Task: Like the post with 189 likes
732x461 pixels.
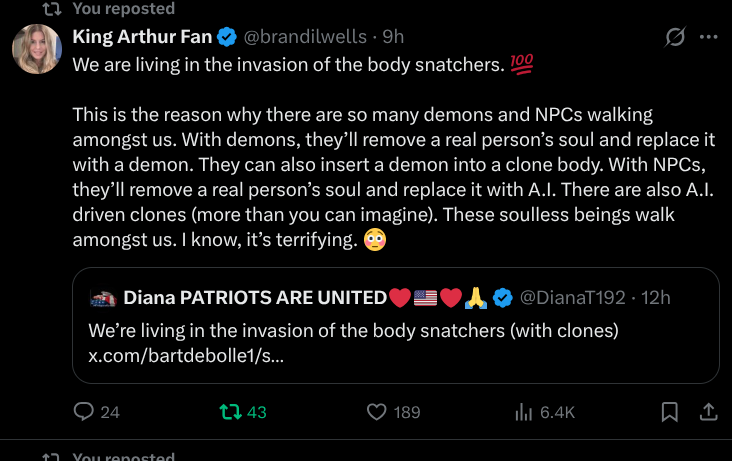Action: pos(376,411)
